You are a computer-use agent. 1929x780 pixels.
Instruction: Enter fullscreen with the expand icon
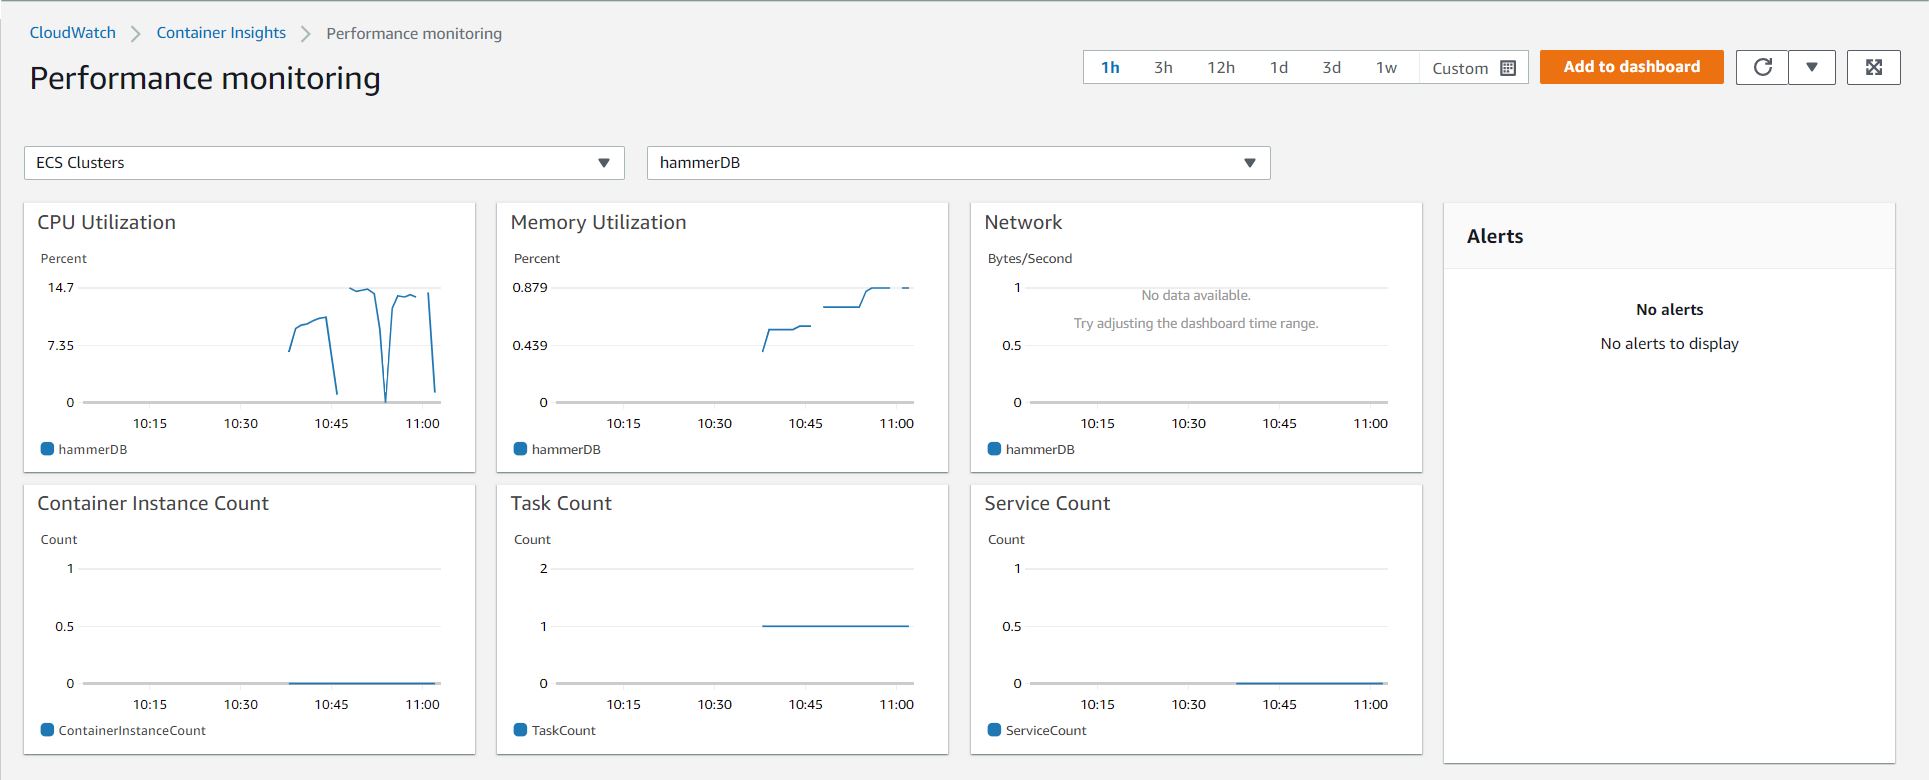pos(1873,67)
